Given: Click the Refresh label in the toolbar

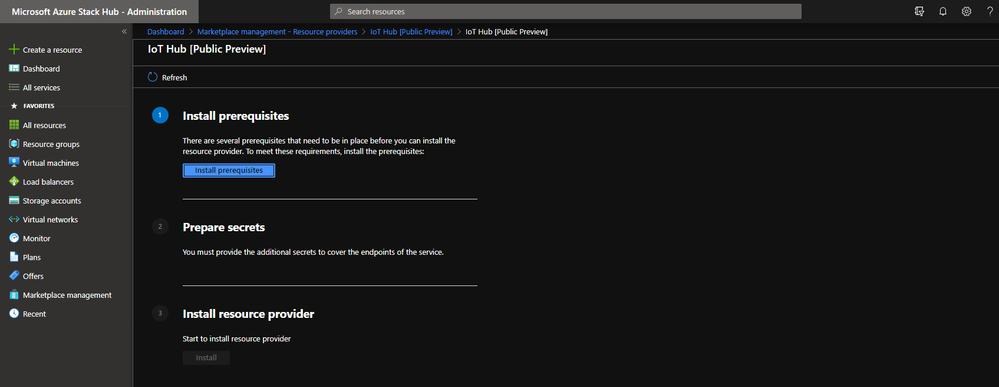Looking at the screenshot, I should 175,78.
